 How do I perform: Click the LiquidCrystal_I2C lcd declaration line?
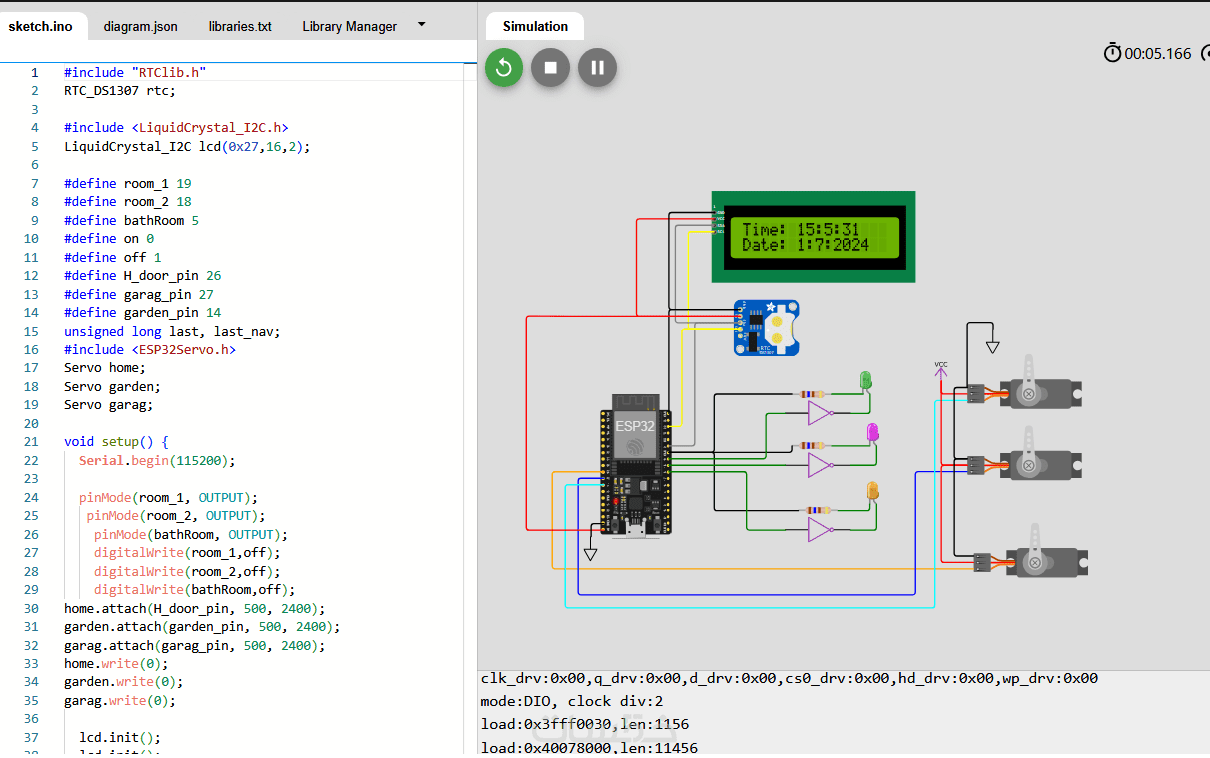click(187, 146)
